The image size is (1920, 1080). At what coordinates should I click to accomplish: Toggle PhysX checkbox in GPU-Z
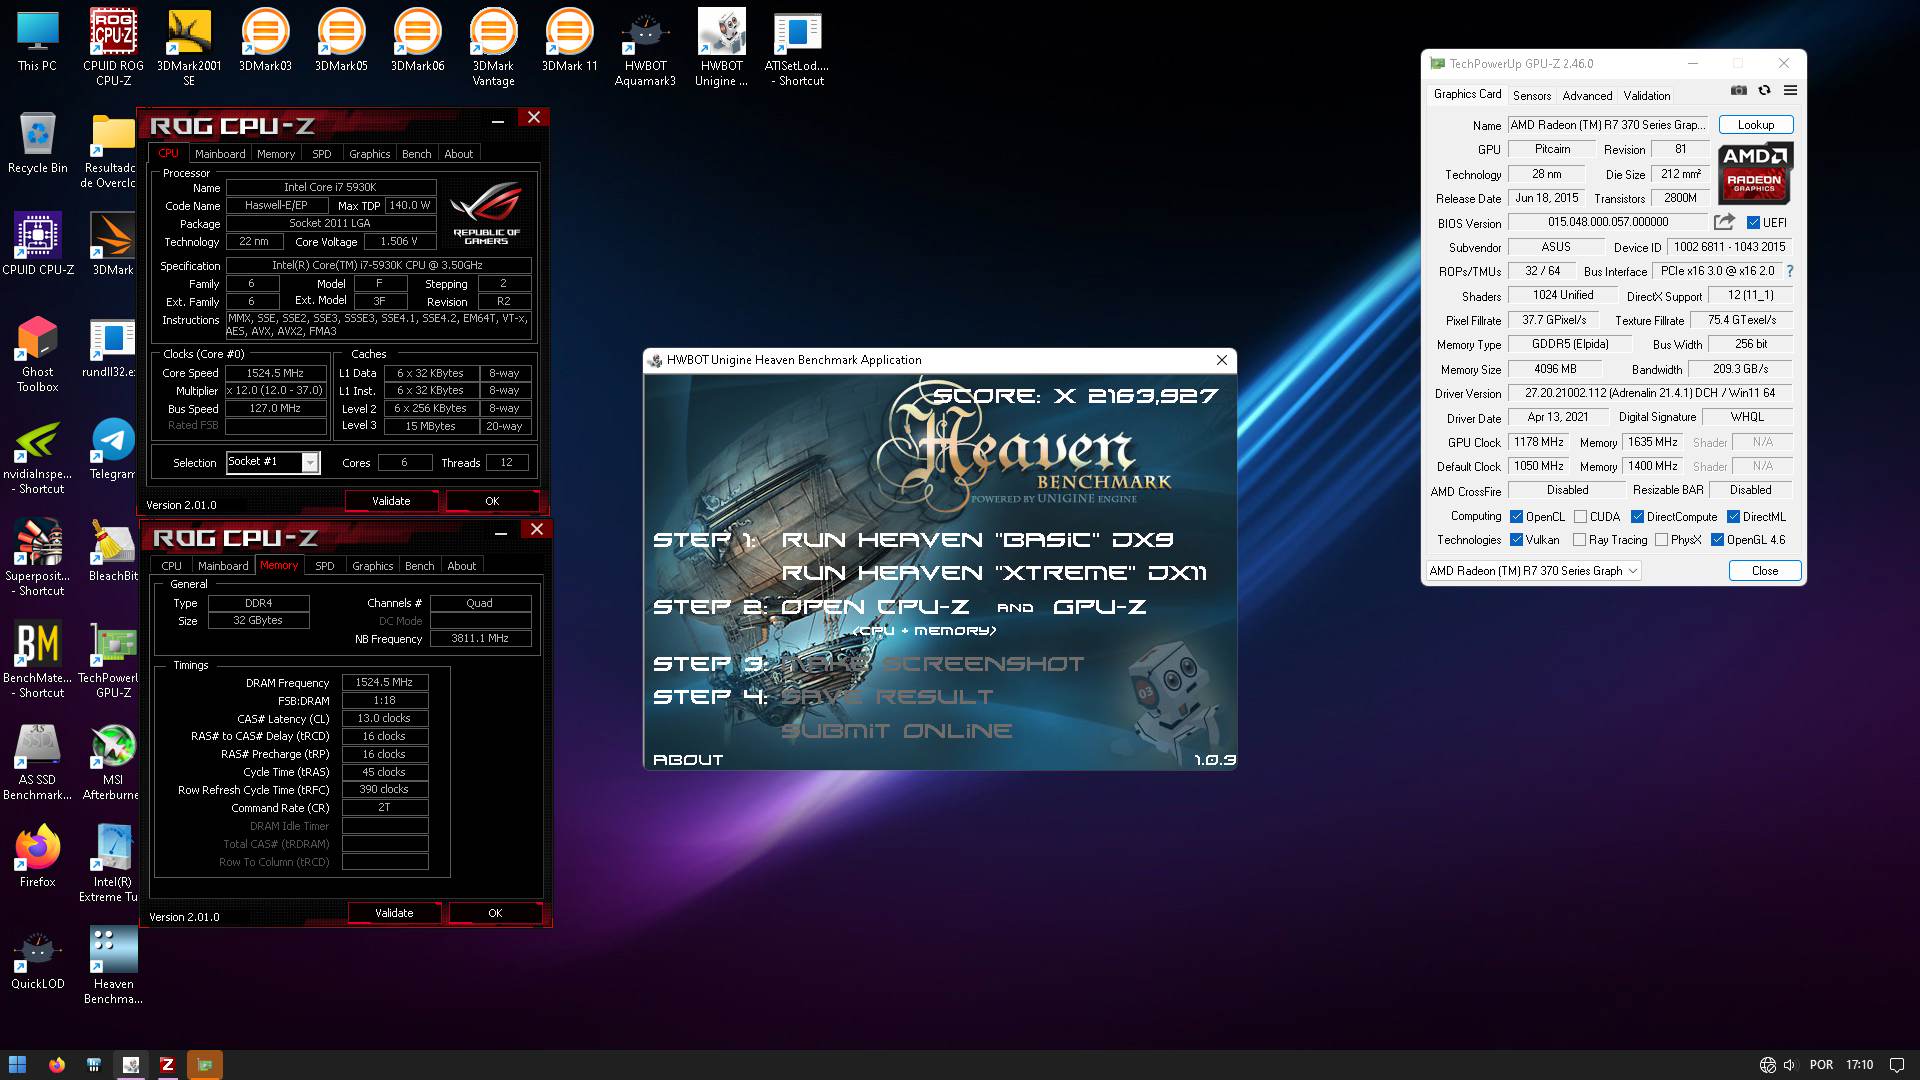(x=1661, y=540)
